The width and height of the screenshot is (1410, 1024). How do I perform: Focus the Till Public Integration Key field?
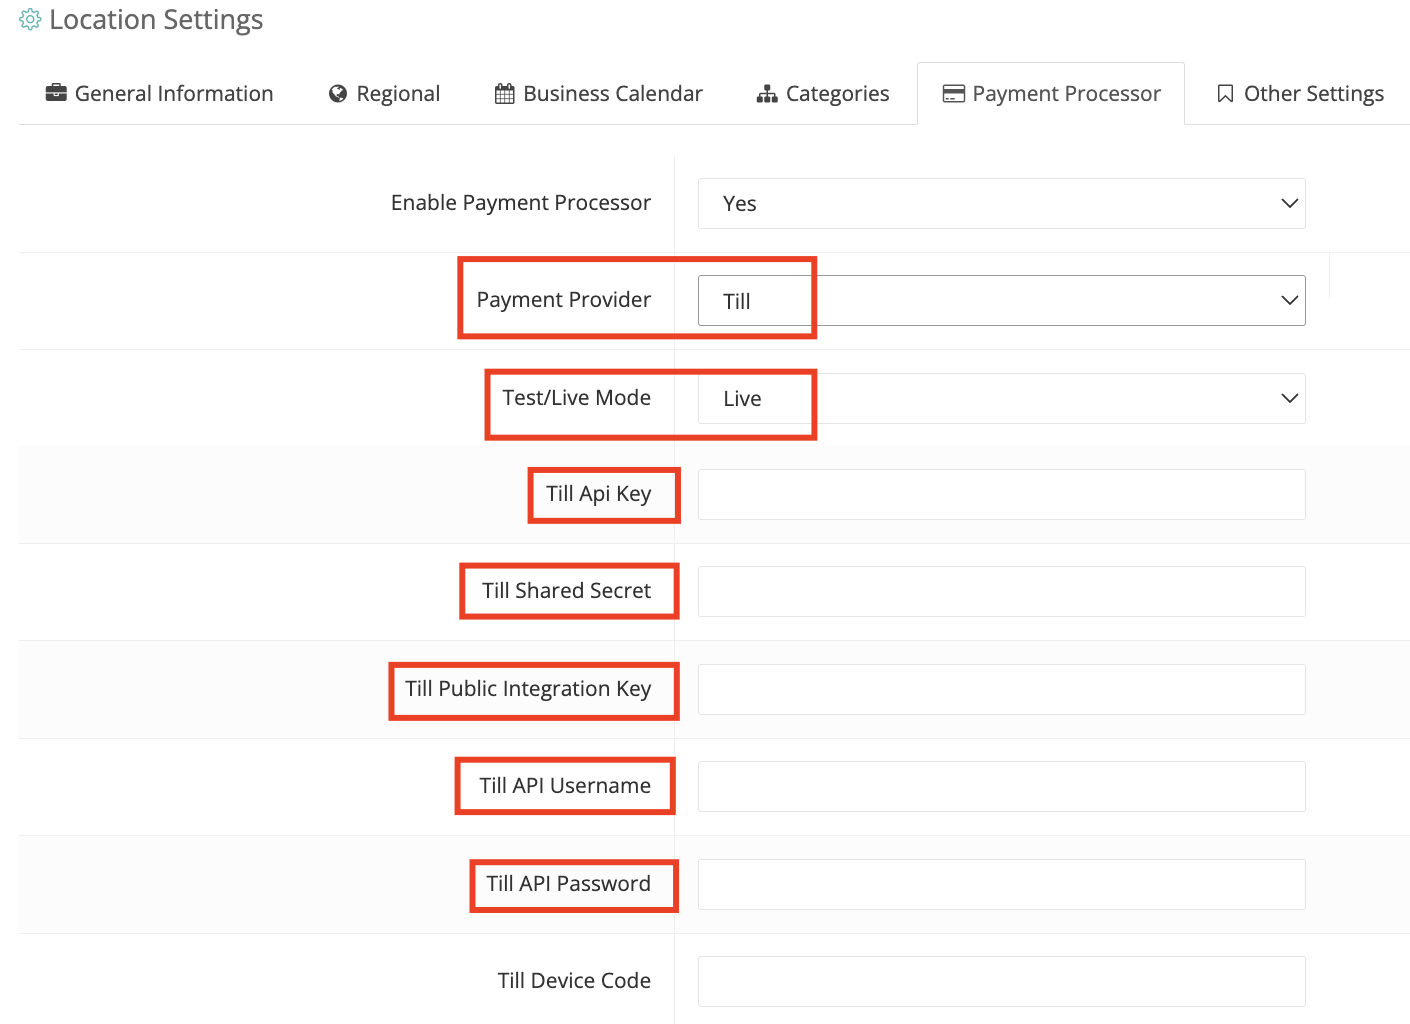coord(1001,689)
